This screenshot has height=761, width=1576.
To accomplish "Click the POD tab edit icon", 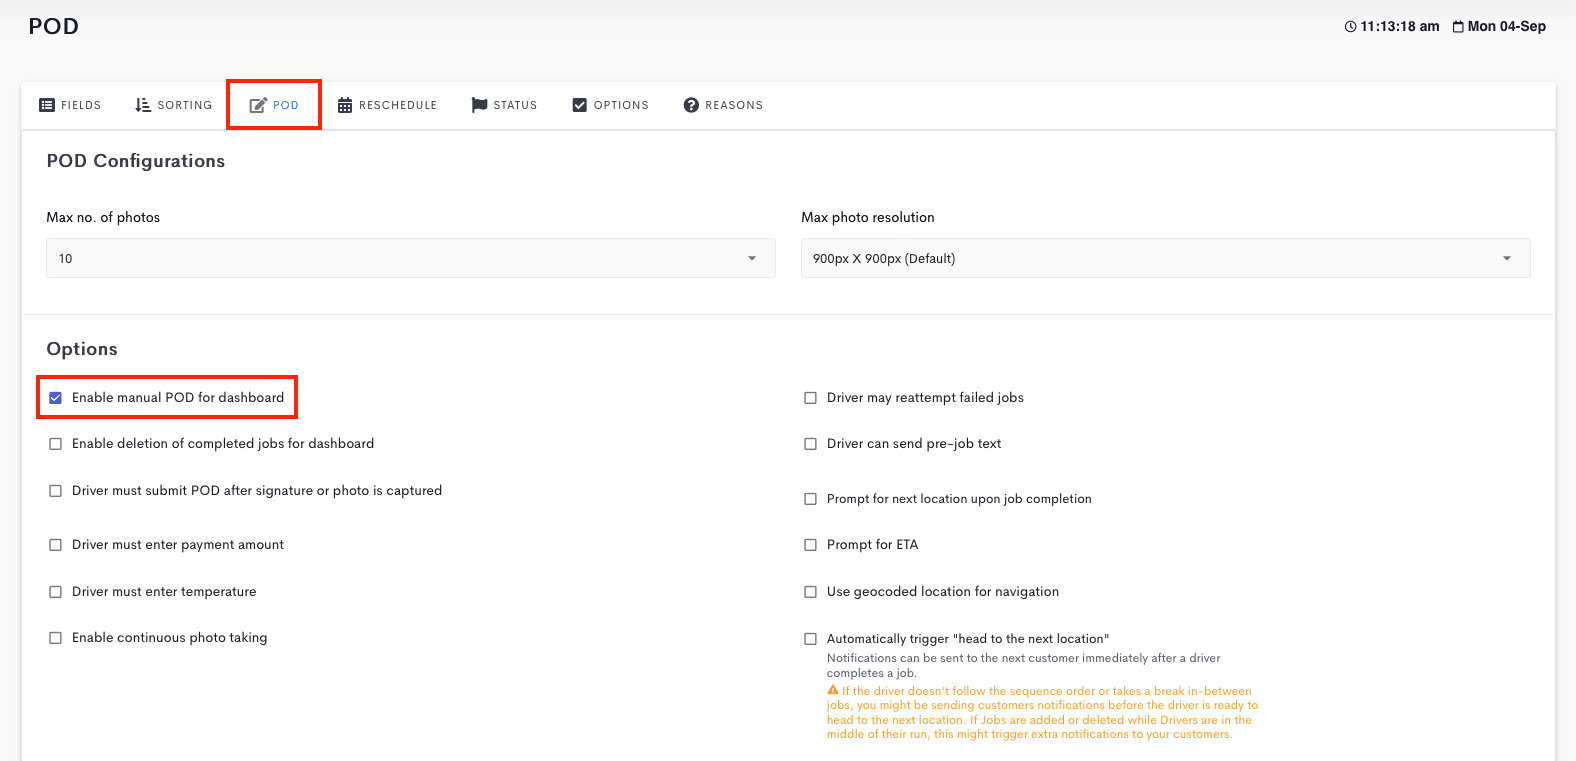I will (x=258, y=105).
